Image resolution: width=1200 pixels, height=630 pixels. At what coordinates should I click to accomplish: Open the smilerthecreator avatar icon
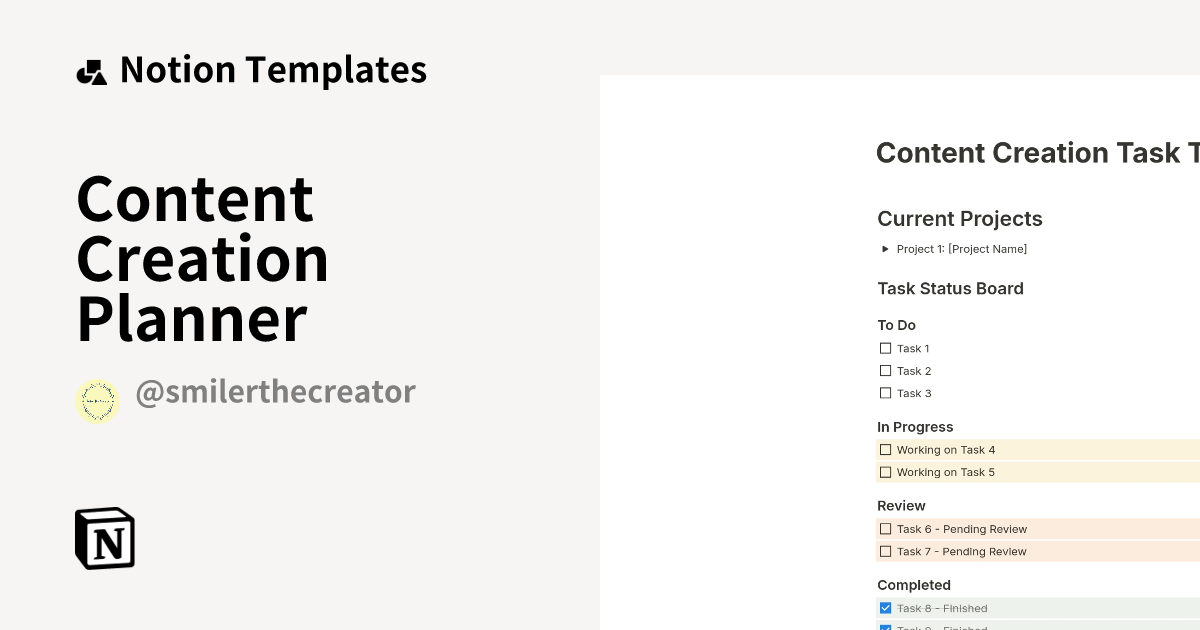97,401
